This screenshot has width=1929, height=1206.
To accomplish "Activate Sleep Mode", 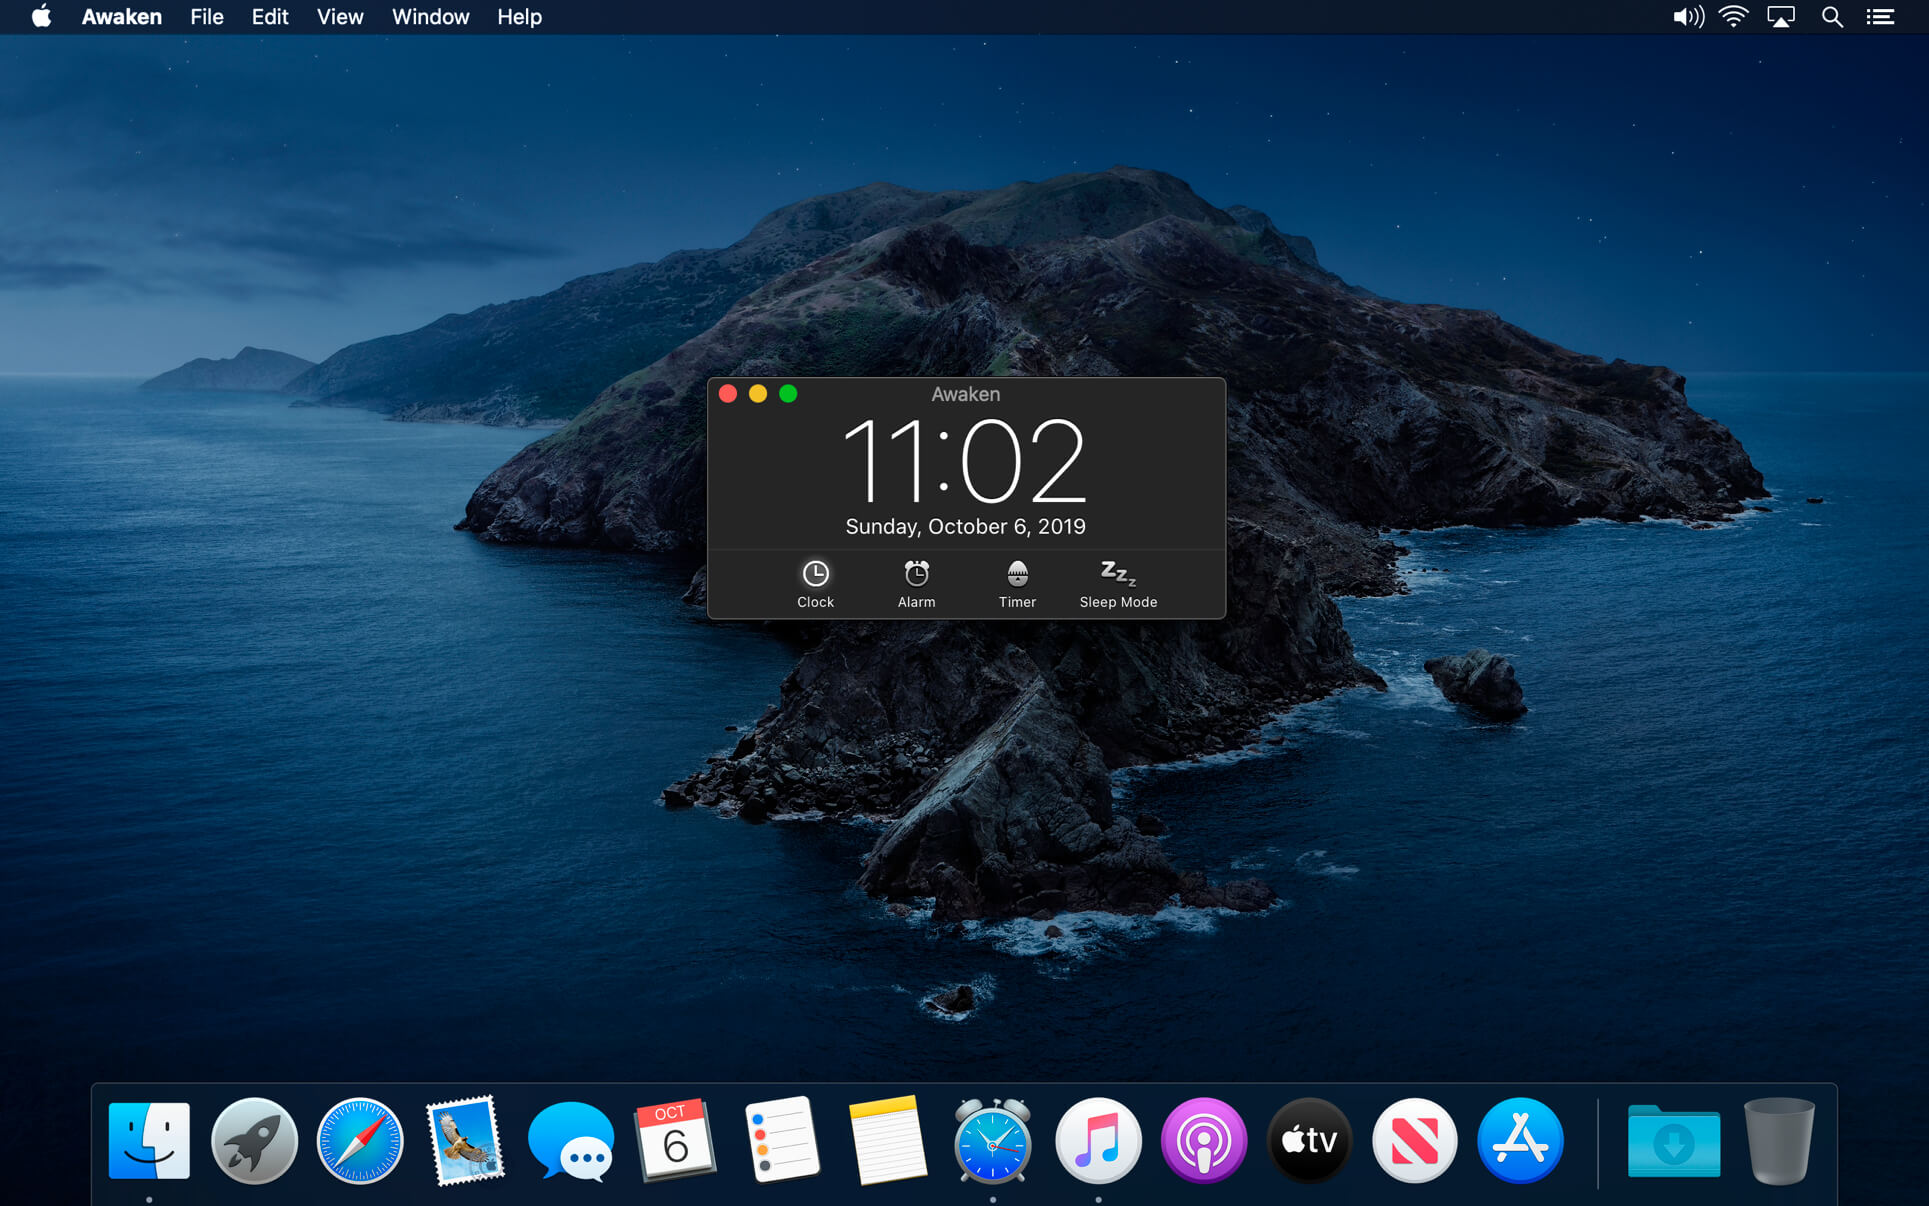I will 1118,574.
